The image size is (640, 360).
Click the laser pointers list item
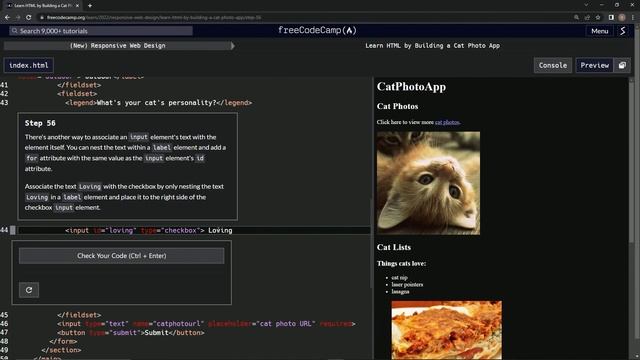click(407, 284)
